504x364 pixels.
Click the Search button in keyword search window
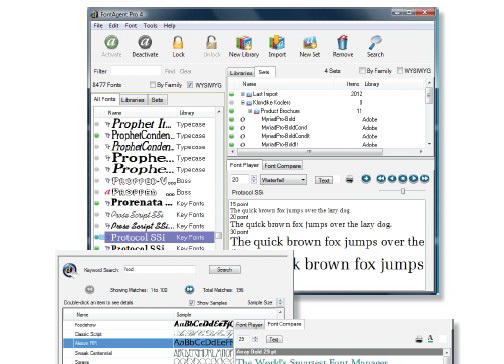pos(224,270)
